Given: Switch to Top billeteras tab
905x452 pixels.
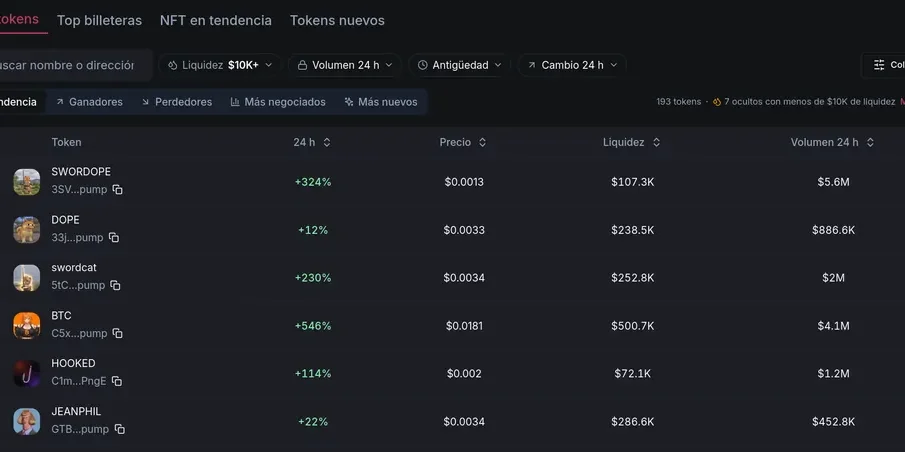Looking at the screenshot, I should (x=99, y=20).
